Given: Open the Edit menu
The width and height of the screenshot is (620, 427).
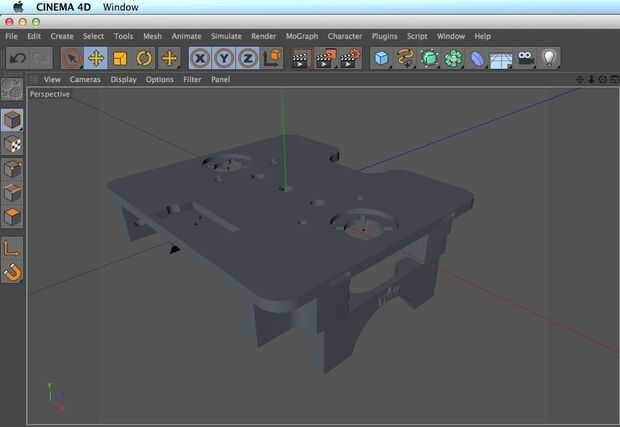Looking at the screenshot, I should click(x=34, y=36).
